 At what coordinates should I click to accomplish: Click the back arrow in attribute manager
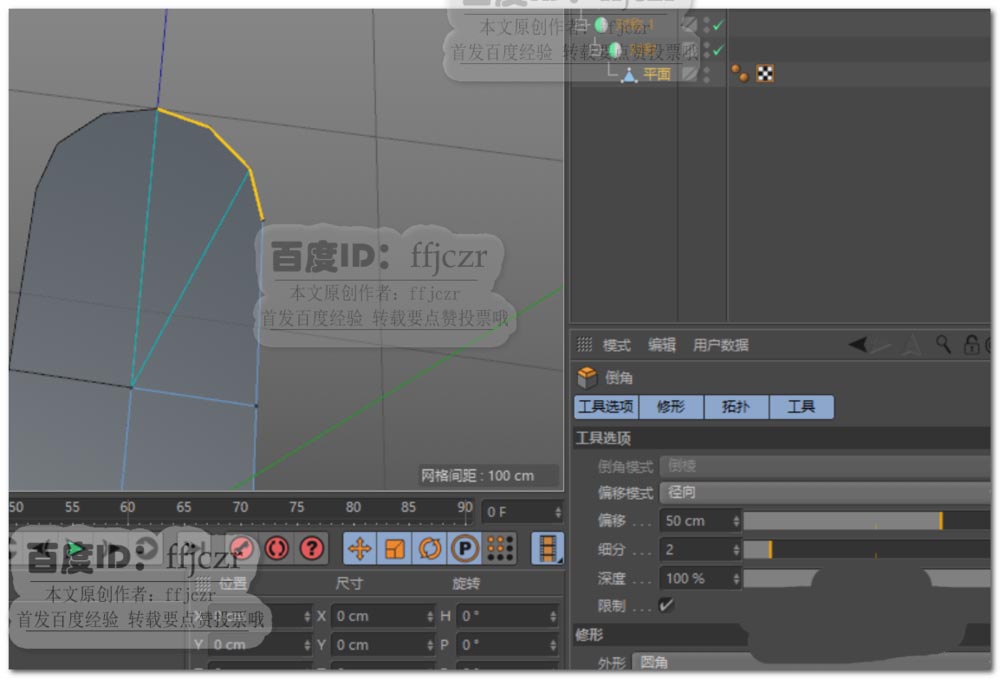[858, 345]
